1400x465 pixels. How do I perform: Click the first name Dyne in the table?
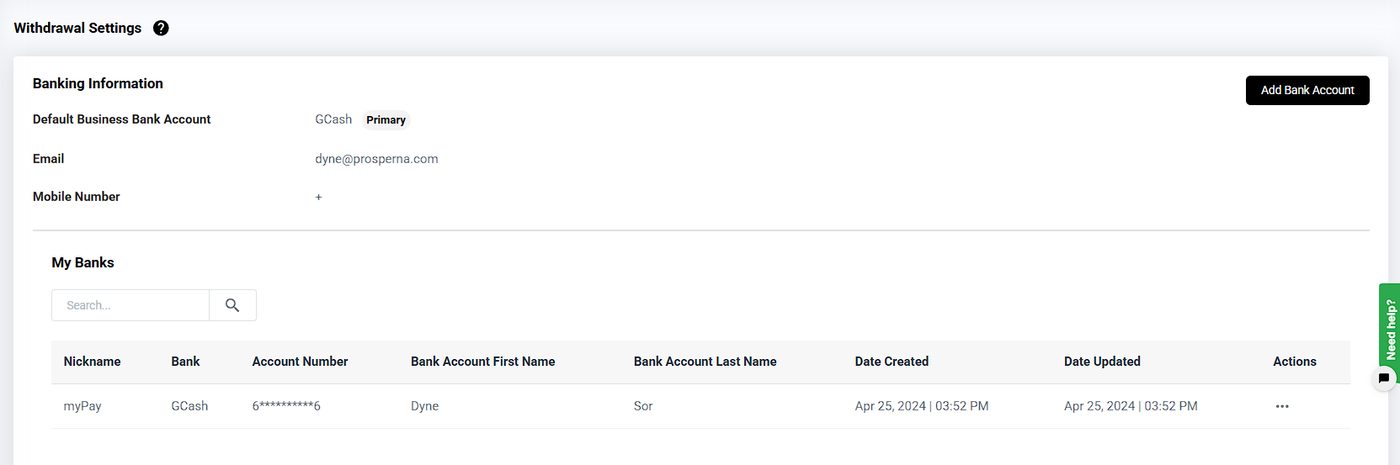coord(425,406)
